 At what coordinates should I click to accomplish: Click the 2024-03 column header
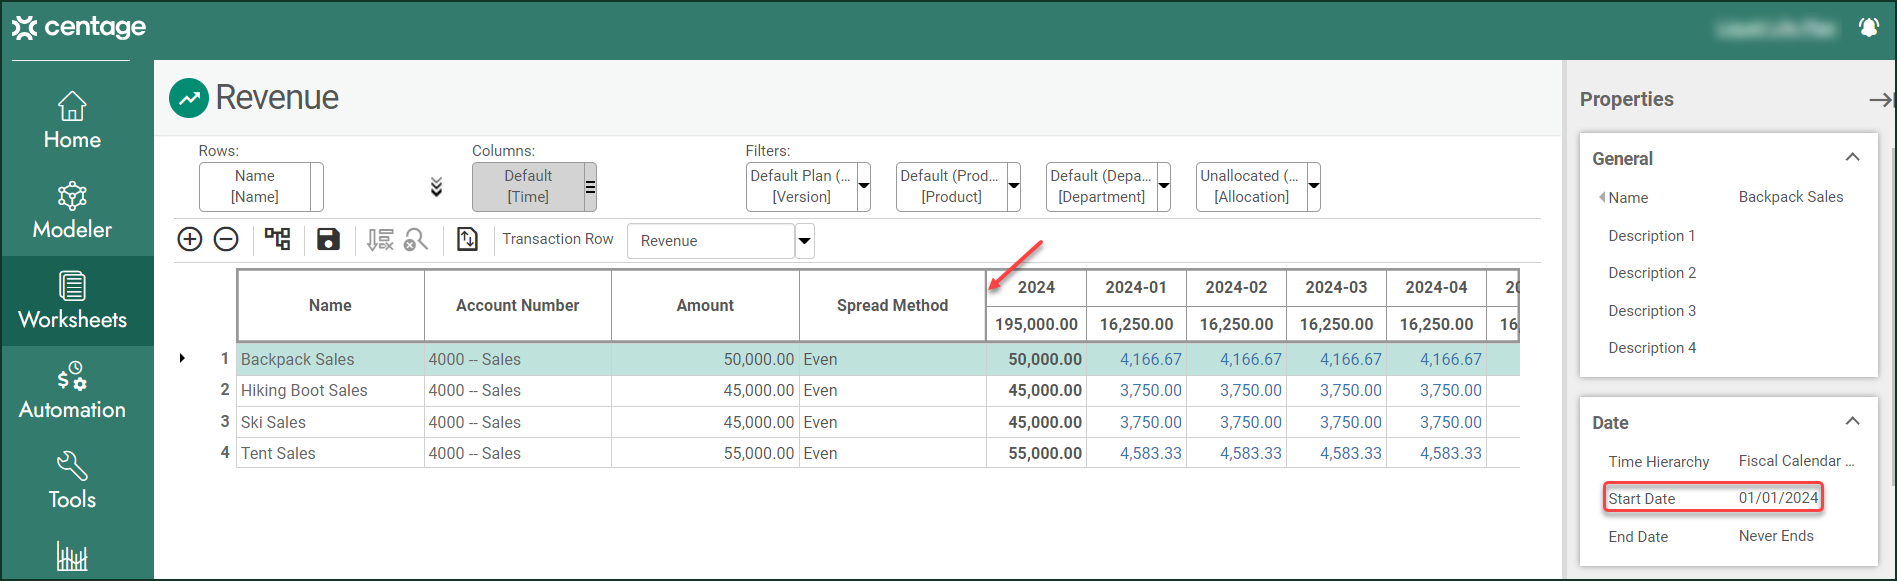pyautogui.click(x=1336, y=288)
